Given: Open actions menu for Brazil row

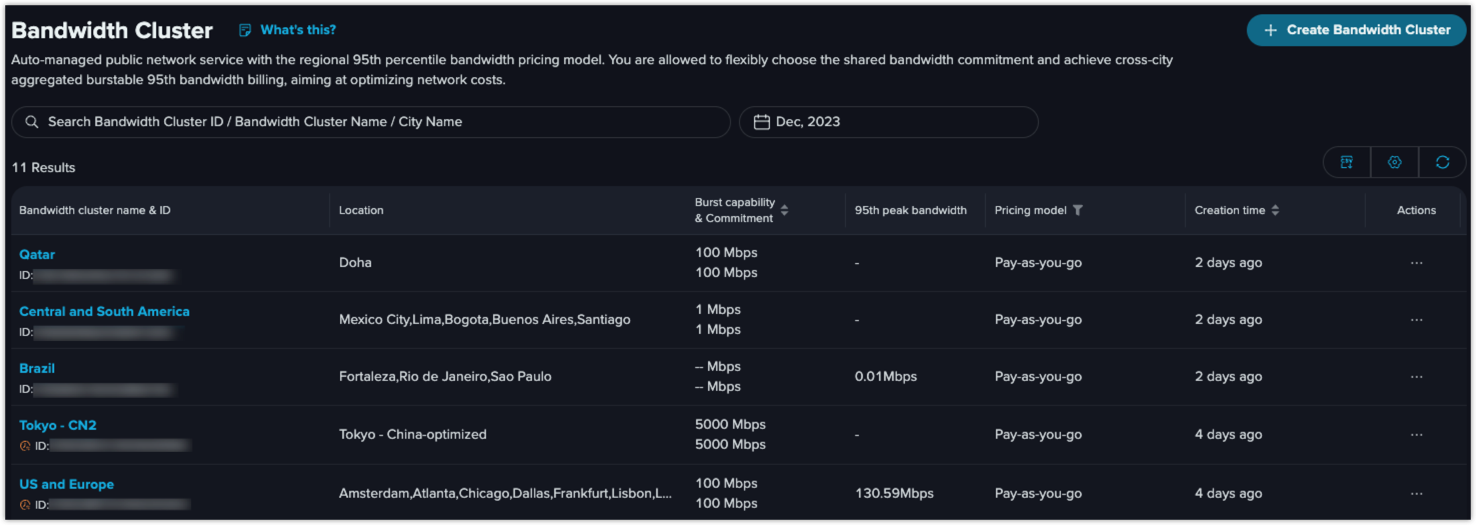Looking at the screenshot, I should [x=1416, y=377].
